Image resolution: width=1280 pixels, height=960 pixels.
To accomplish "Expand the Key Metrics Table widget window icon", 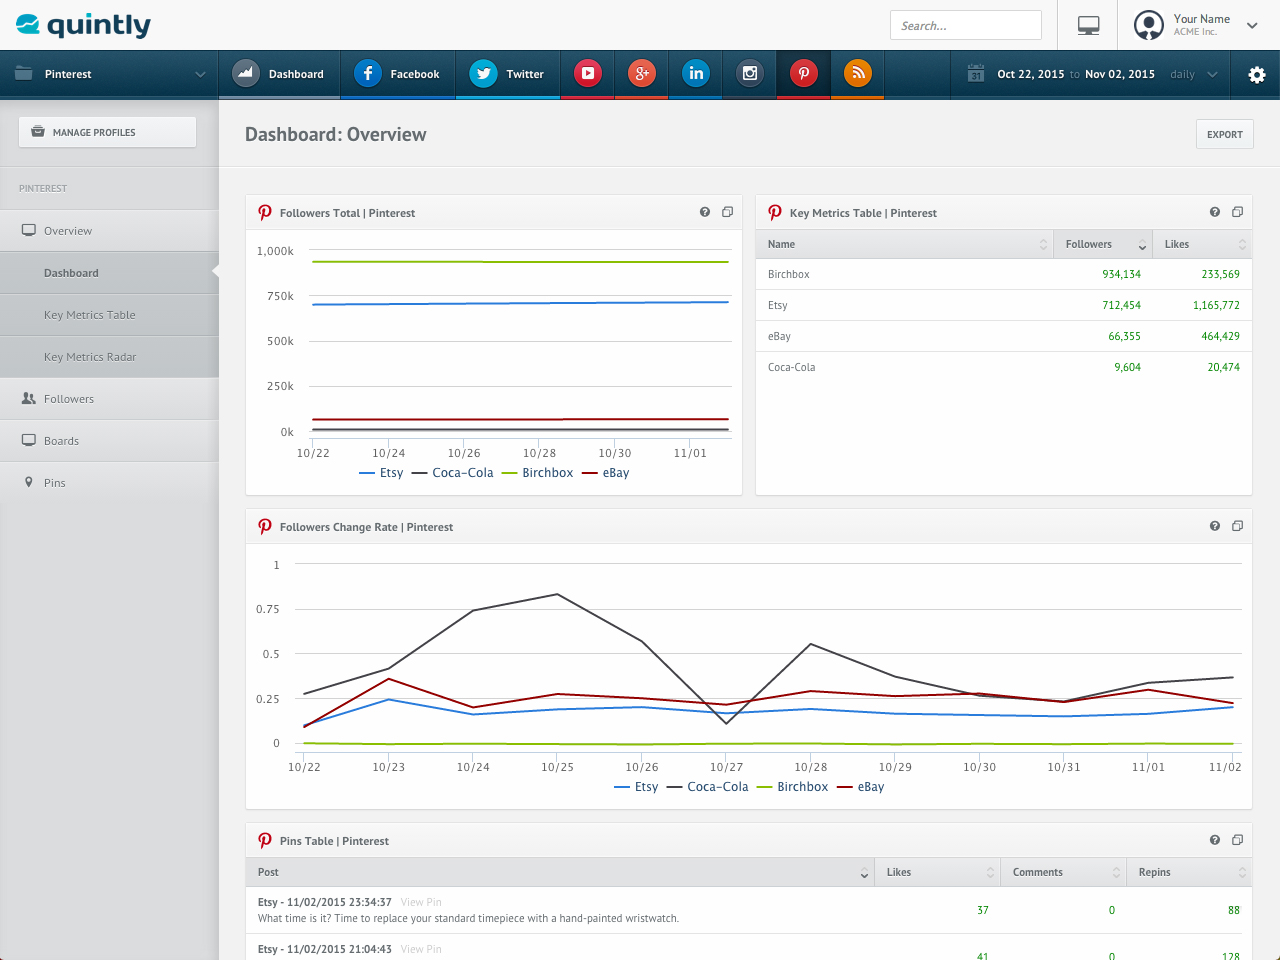I will click(x=1237, y=212).
